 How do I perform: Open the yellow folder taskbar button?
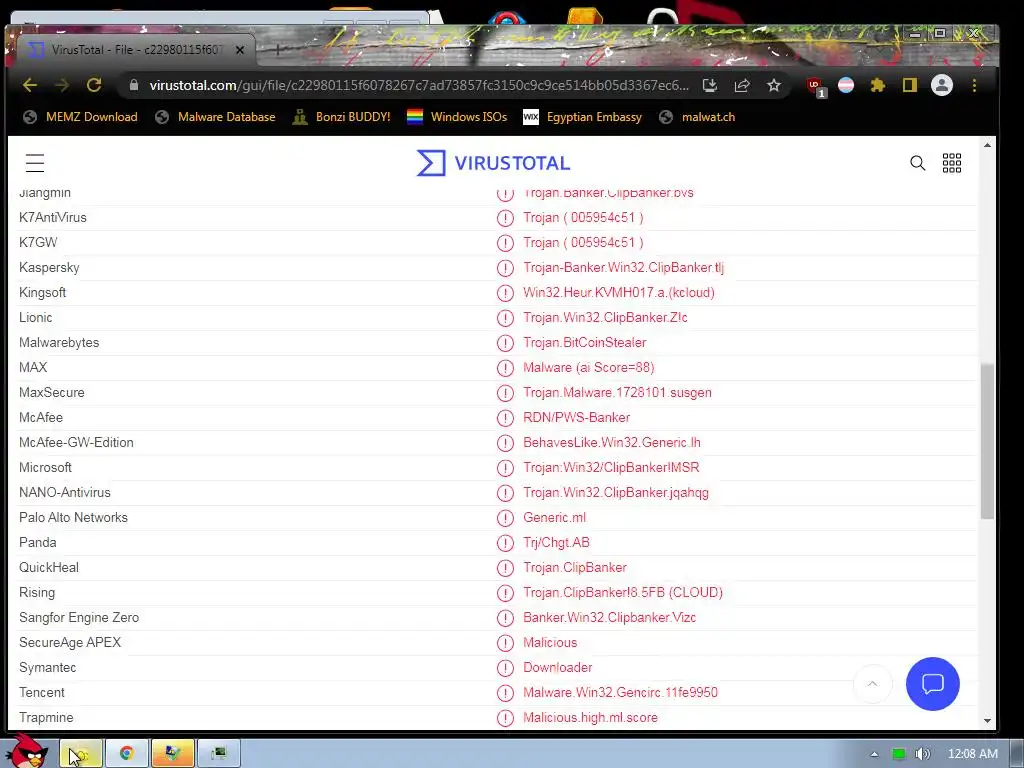(81, 754)
